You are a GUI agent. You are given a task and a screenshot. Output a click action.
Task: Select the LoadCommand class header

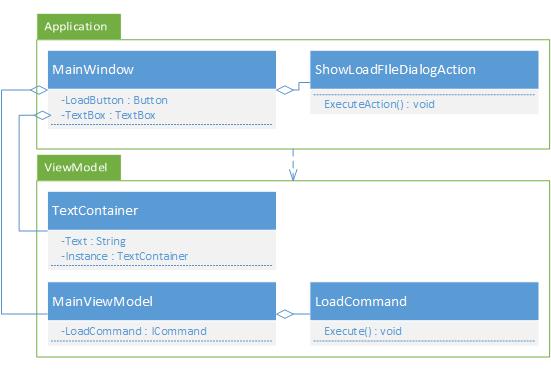tap(424, 301)
